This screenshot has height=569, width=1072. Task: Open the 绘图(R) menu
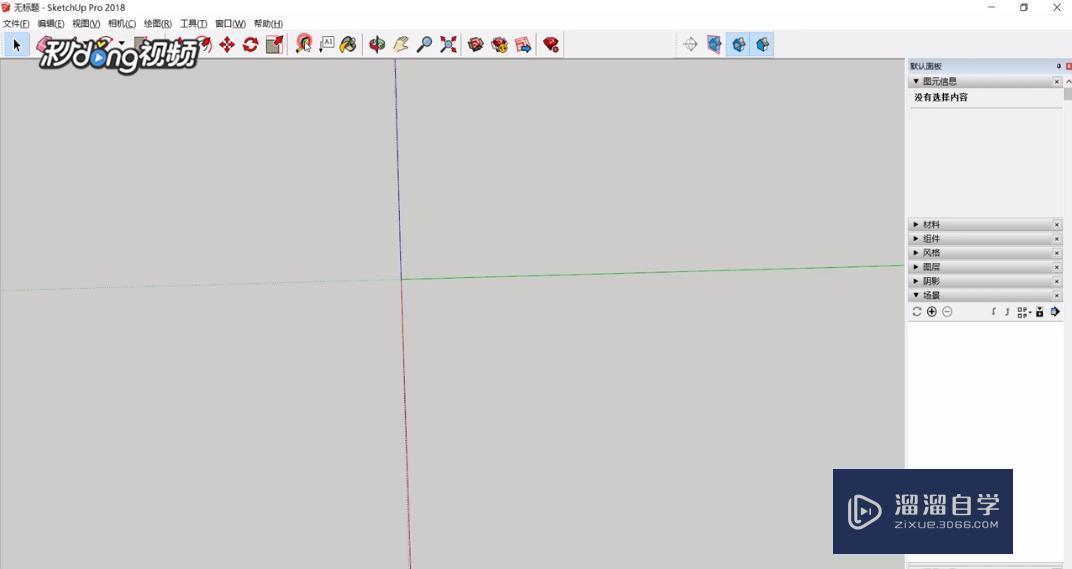[x=158, y=24]
